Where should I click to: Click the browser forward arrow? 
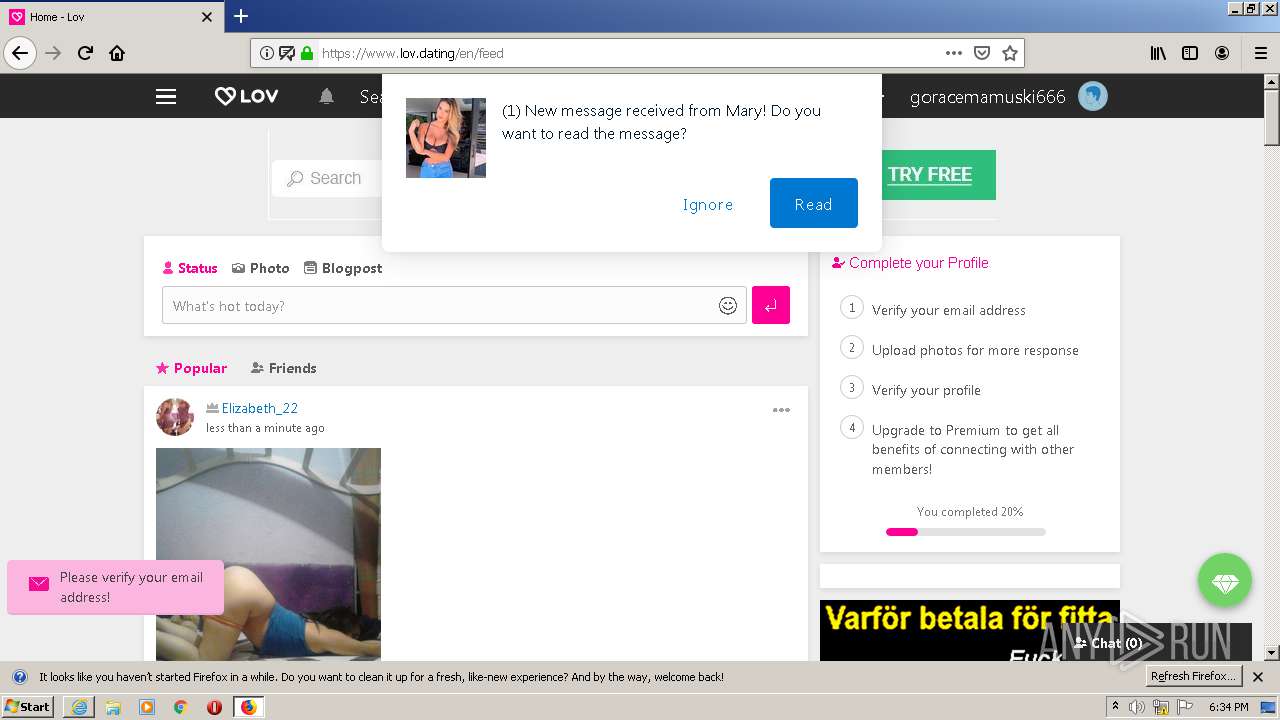54,53
